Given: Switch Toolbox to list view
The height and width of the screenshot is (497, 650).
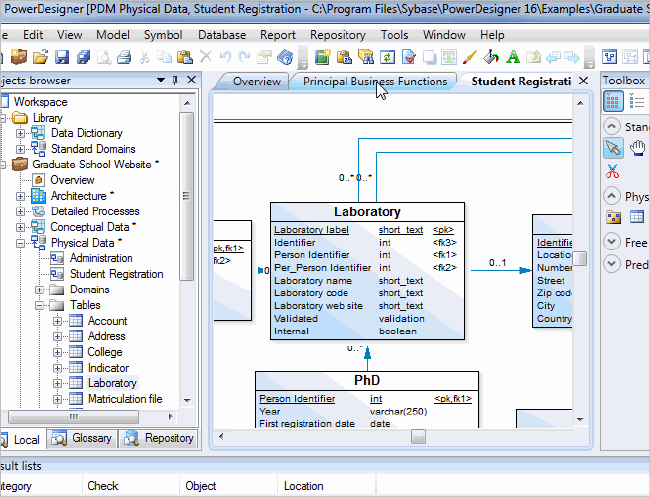Looking at the screenshot, I should 637,102.
